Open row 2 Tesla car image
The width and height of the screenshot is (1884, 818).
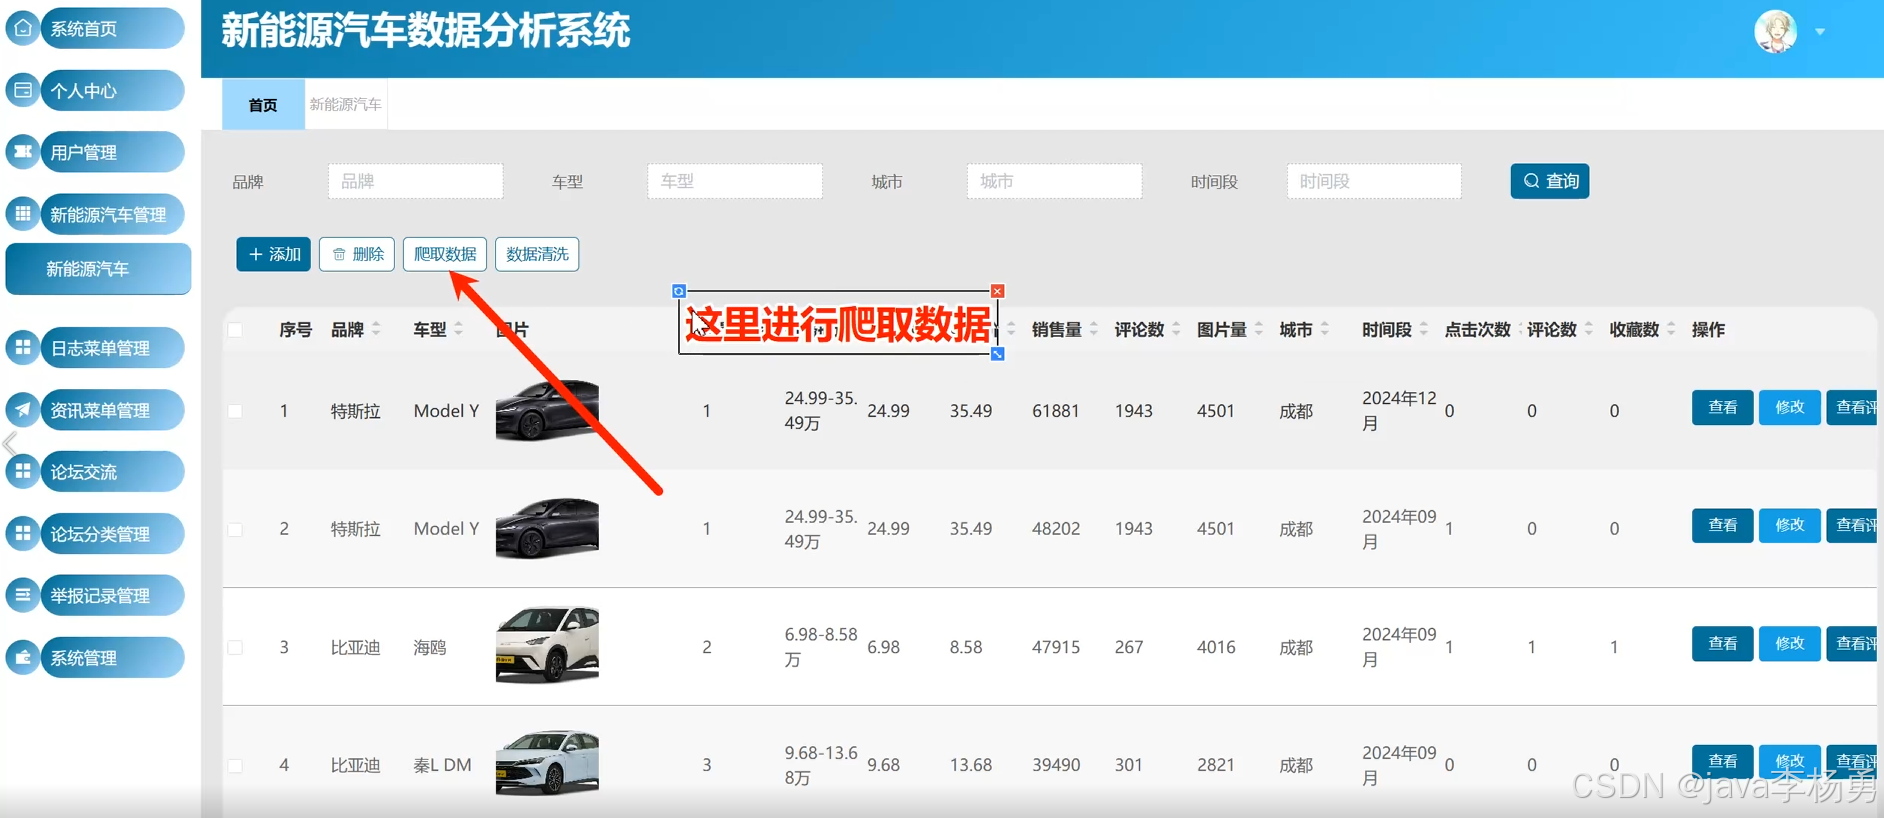coord(547,527)
